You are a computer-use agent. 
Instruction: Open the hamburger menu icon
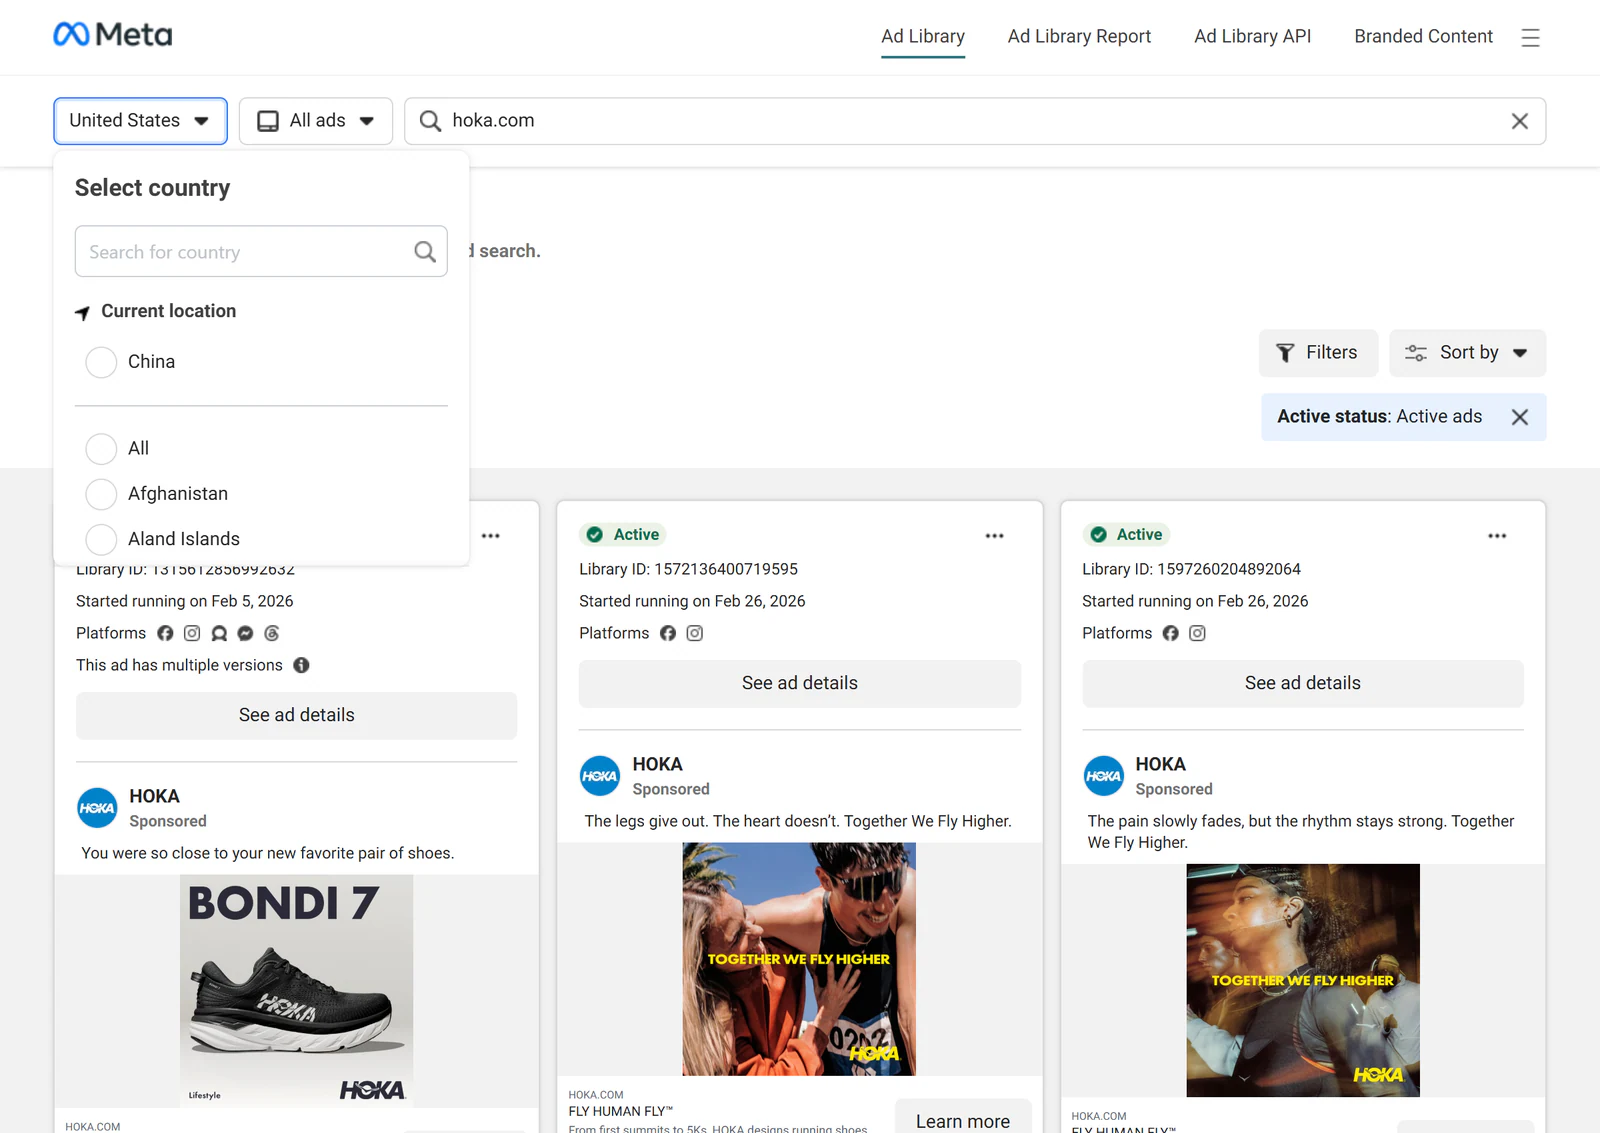pyautogui.click(x=1530, y=38)
